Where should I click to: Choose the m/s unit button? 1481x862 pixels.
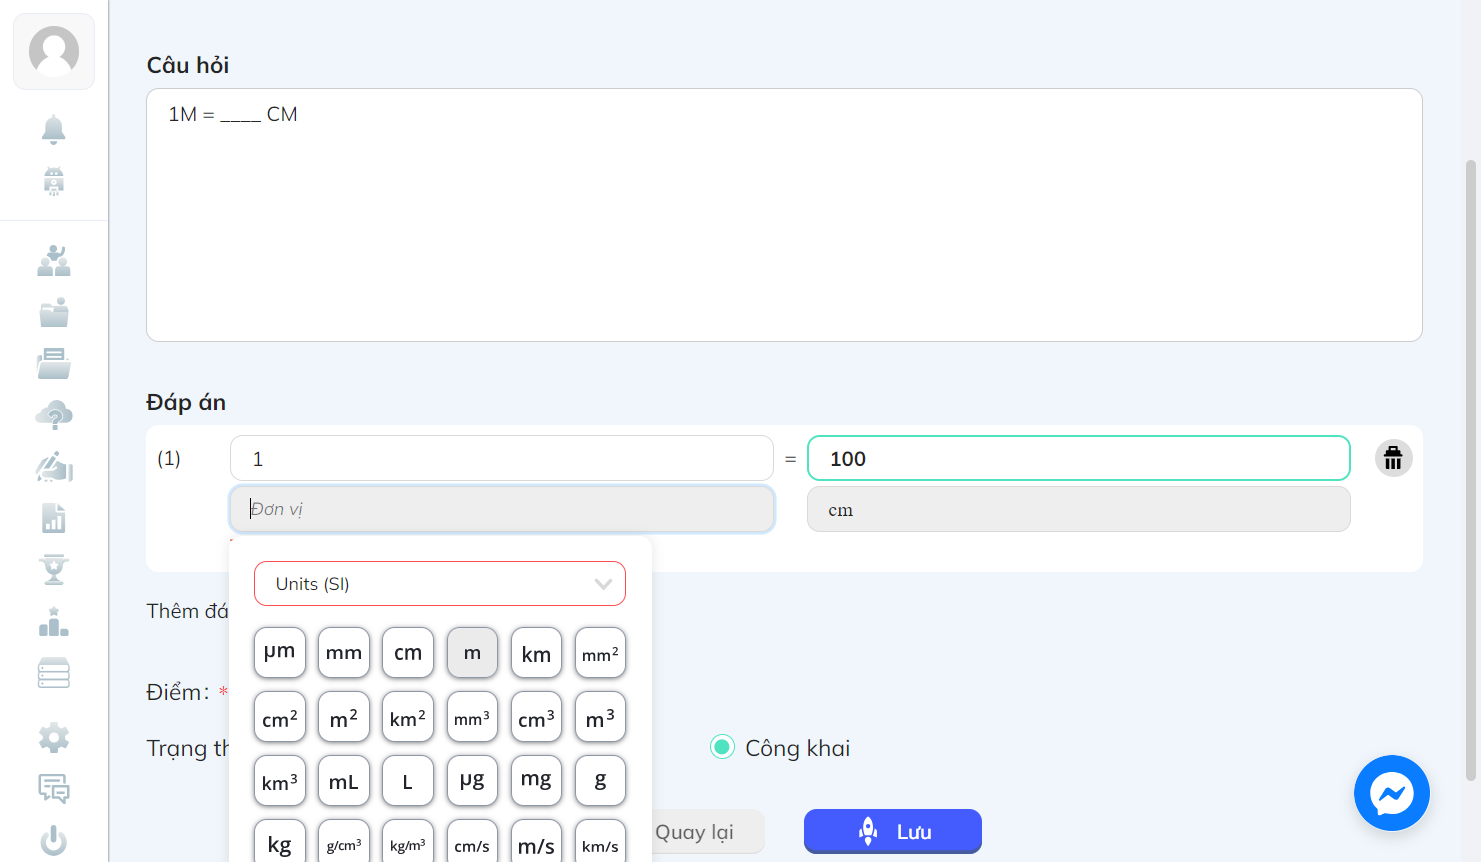coord(536,843)
